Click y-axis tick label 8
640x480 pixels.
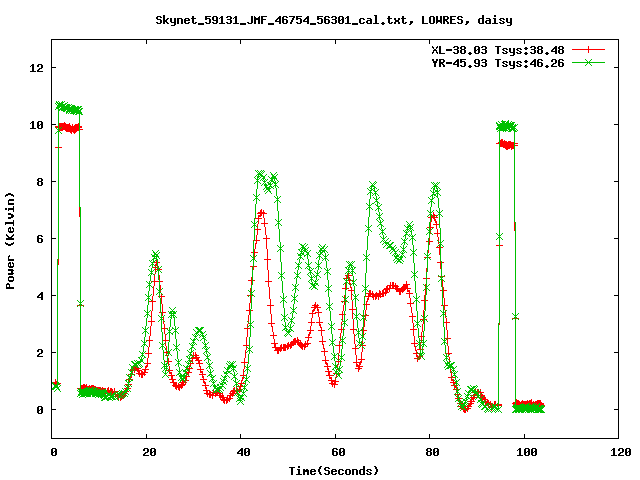click(x=40, y=182)
